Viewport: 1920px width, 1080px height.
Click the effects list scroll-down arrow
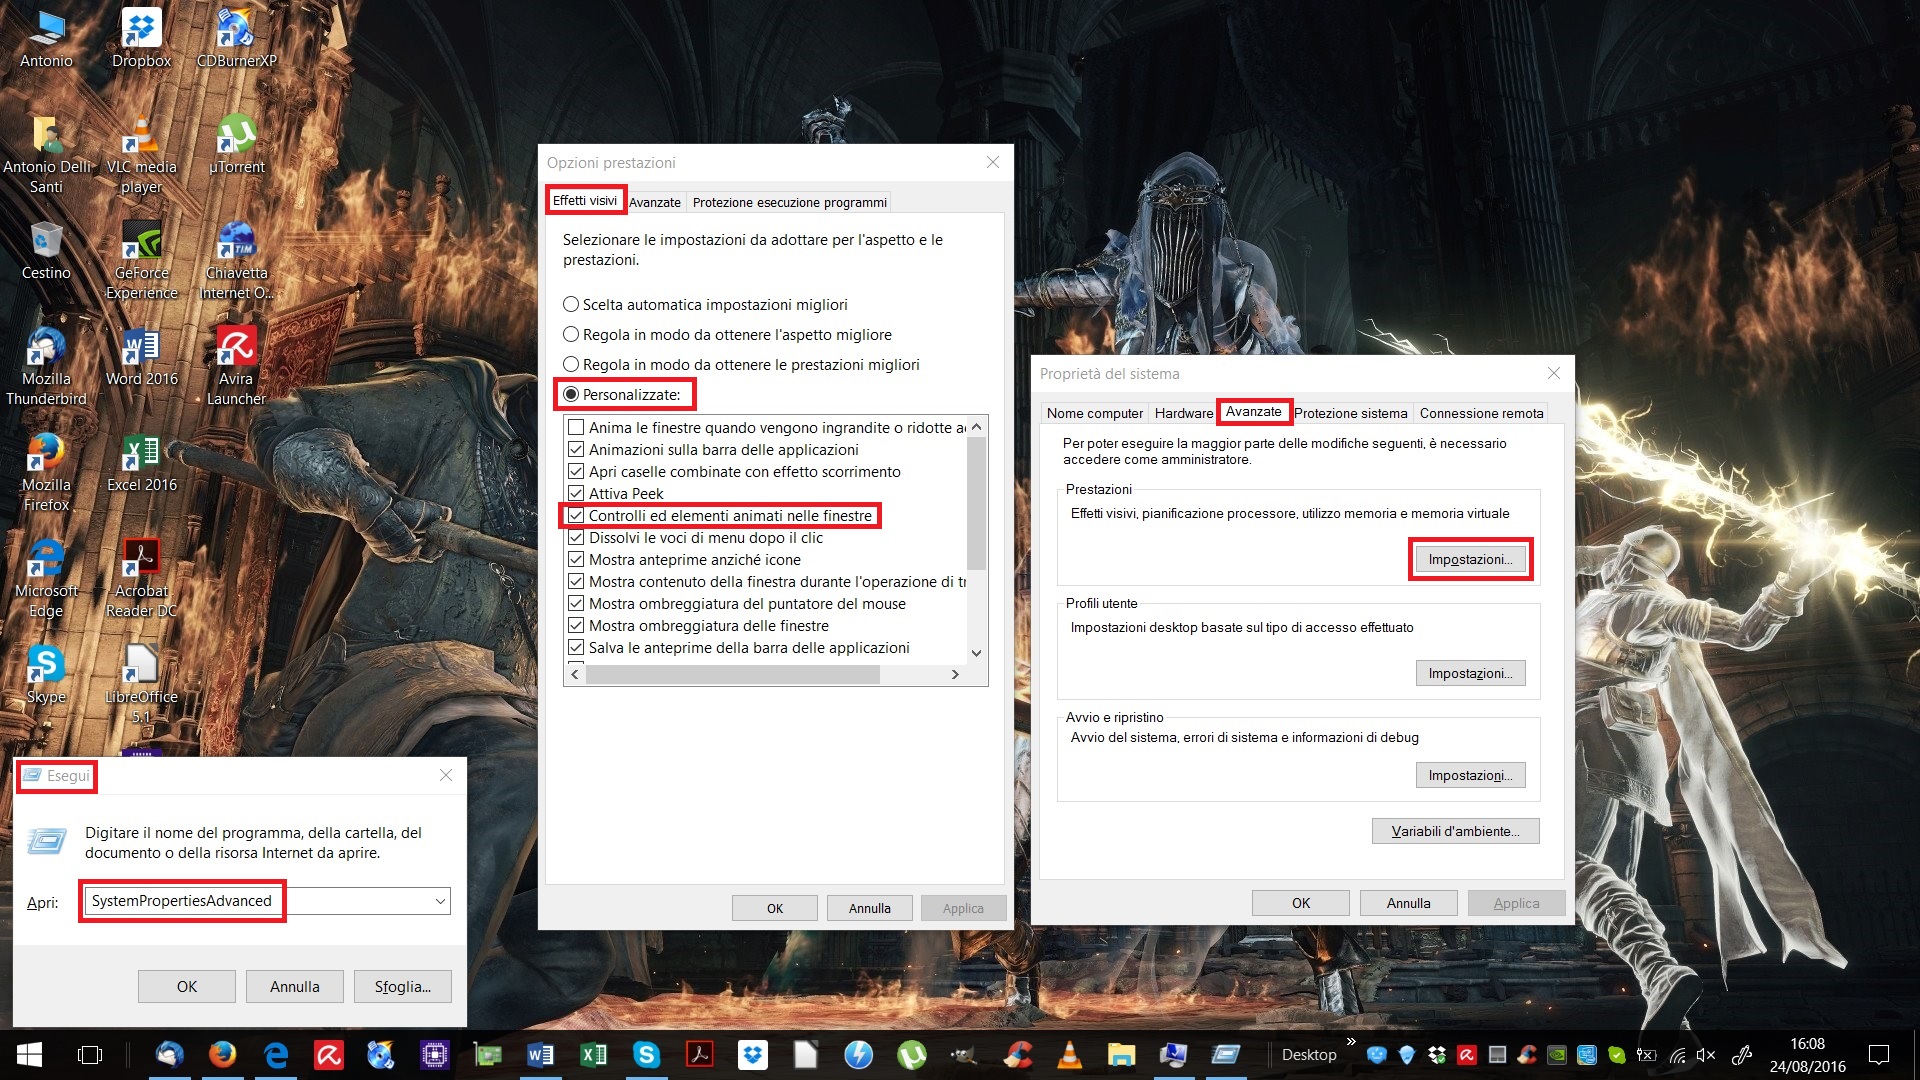[977, 653]
